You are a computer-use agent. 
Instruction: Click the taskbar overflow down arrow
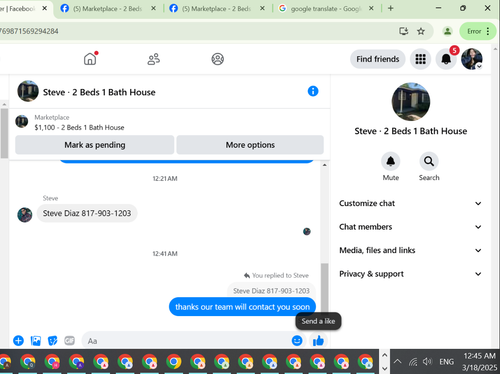click(384, 369)
